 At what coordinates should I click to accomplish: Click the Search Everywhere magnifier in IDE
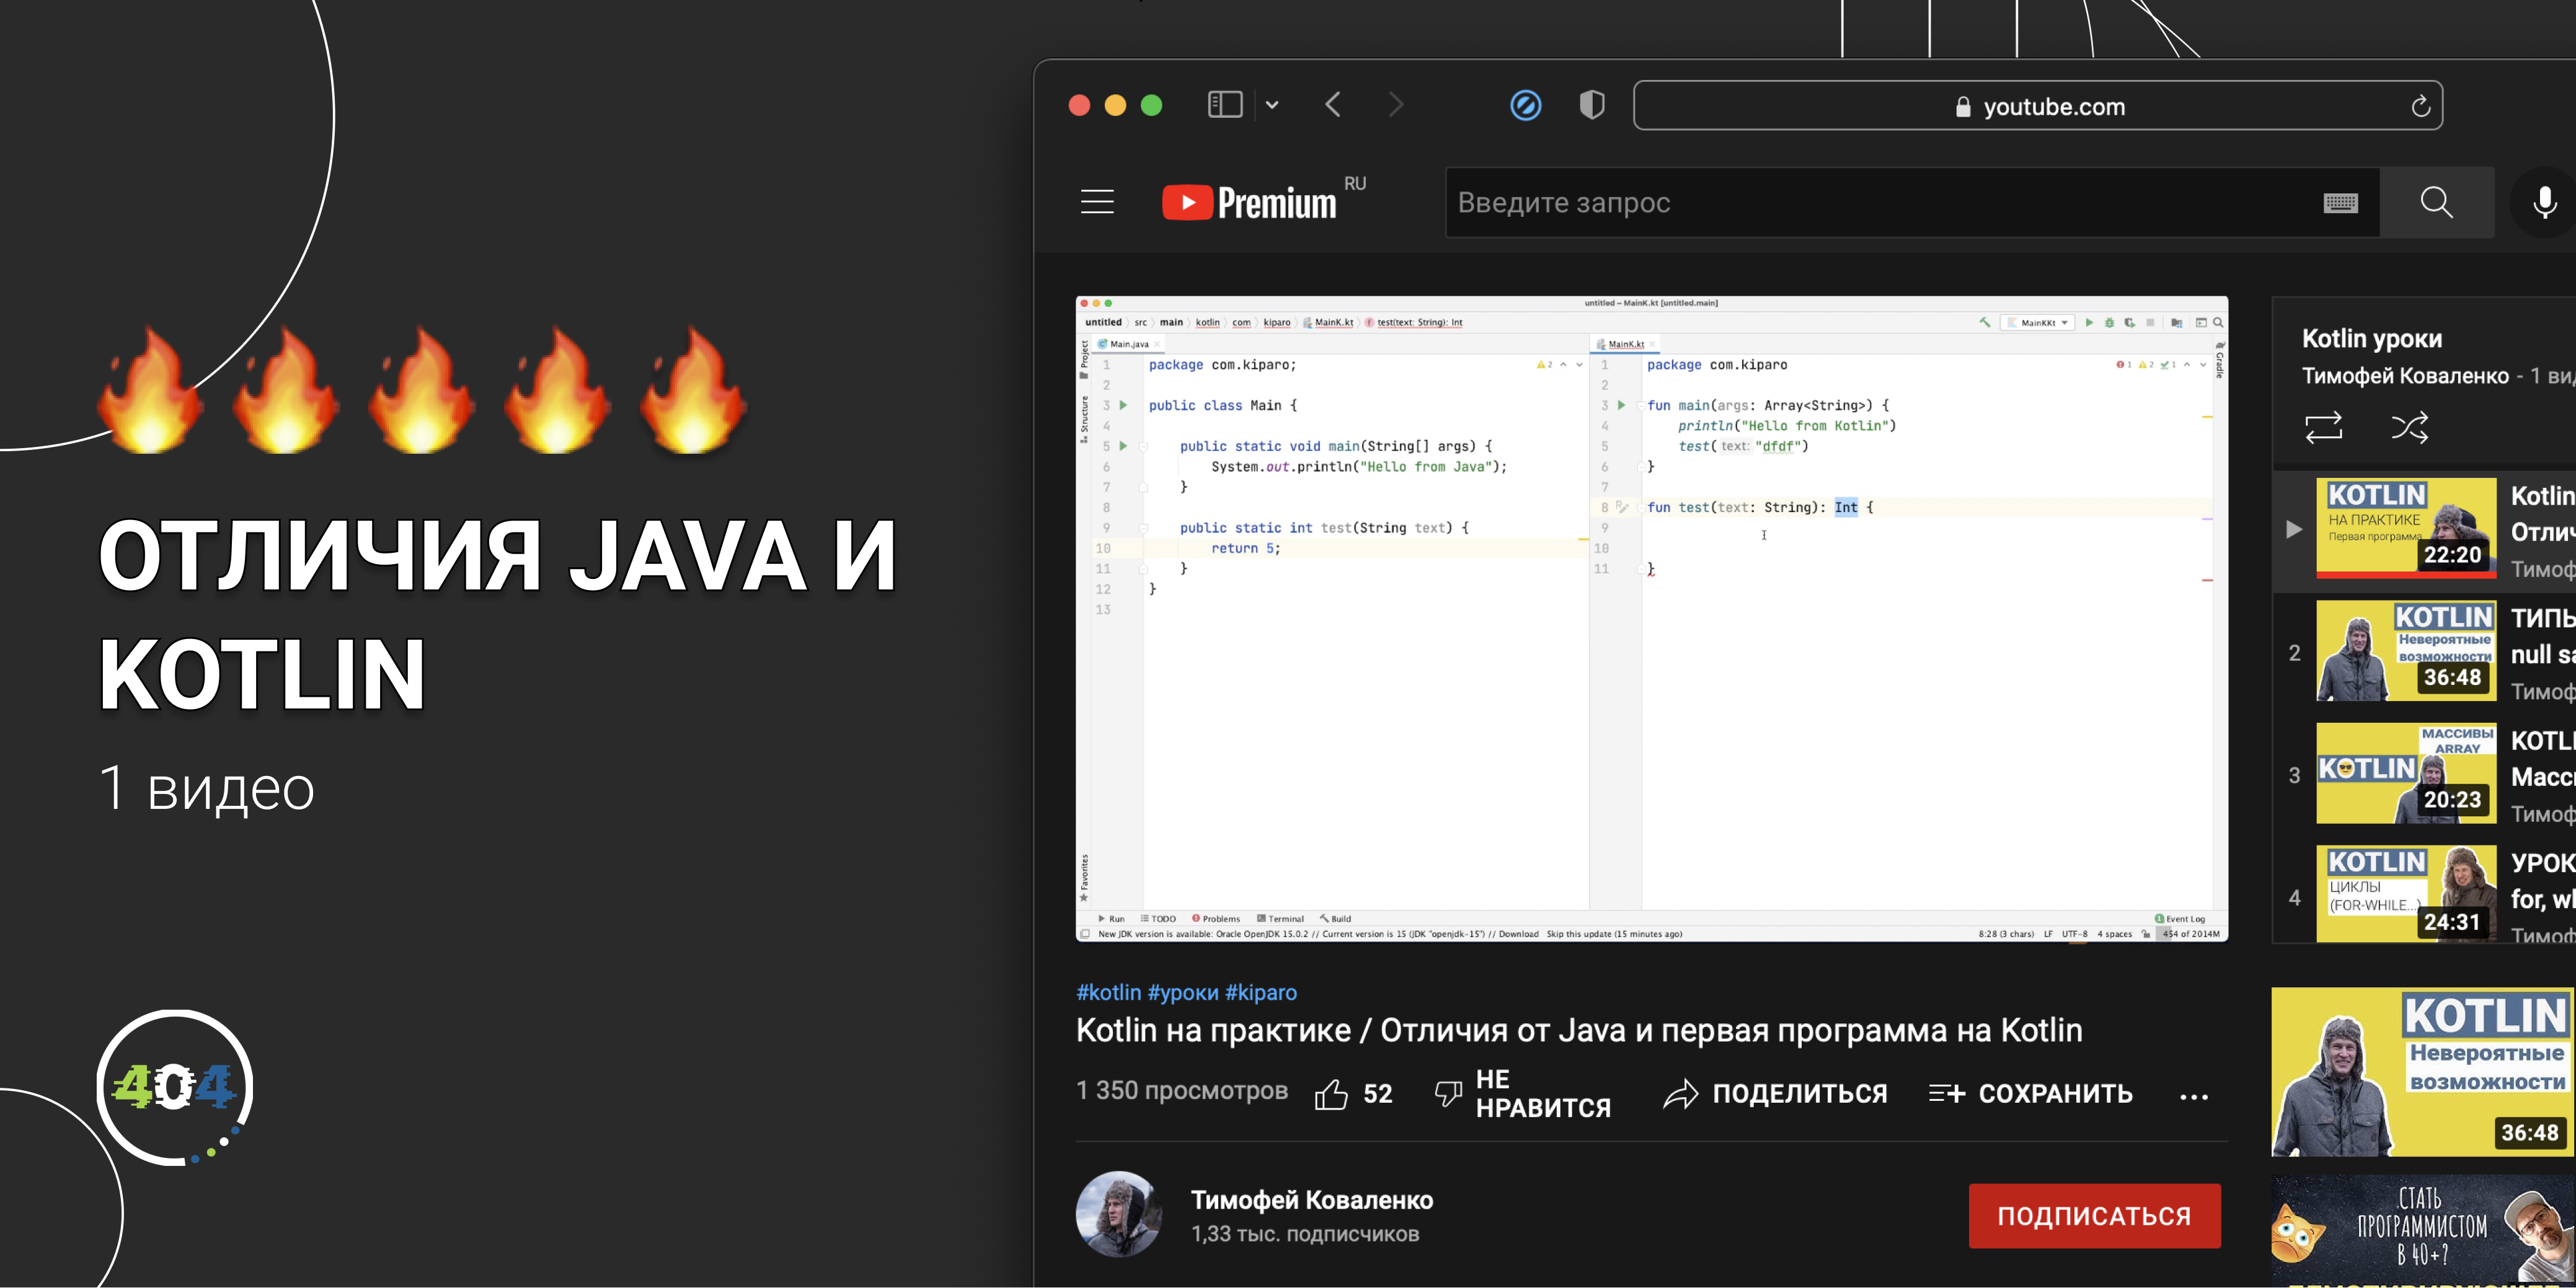point(2218,322)
